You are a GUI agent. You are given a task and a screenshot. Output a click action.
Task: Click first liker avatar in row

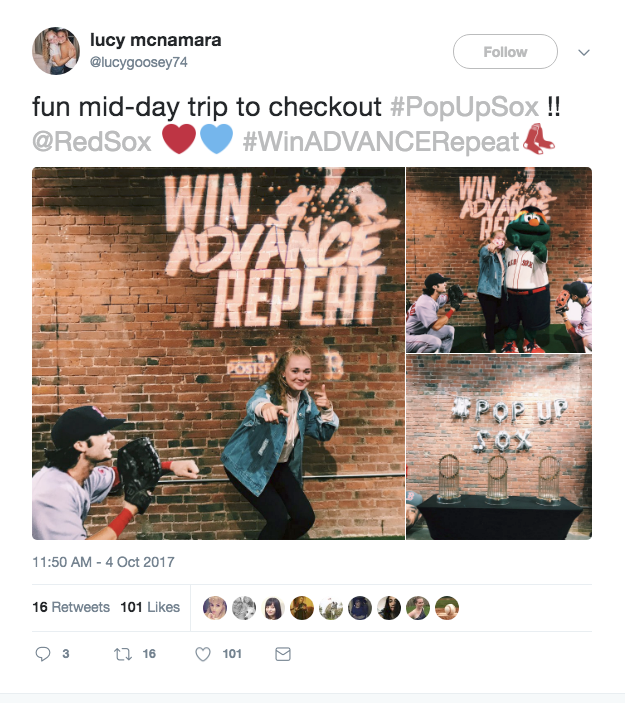point(215,608)
